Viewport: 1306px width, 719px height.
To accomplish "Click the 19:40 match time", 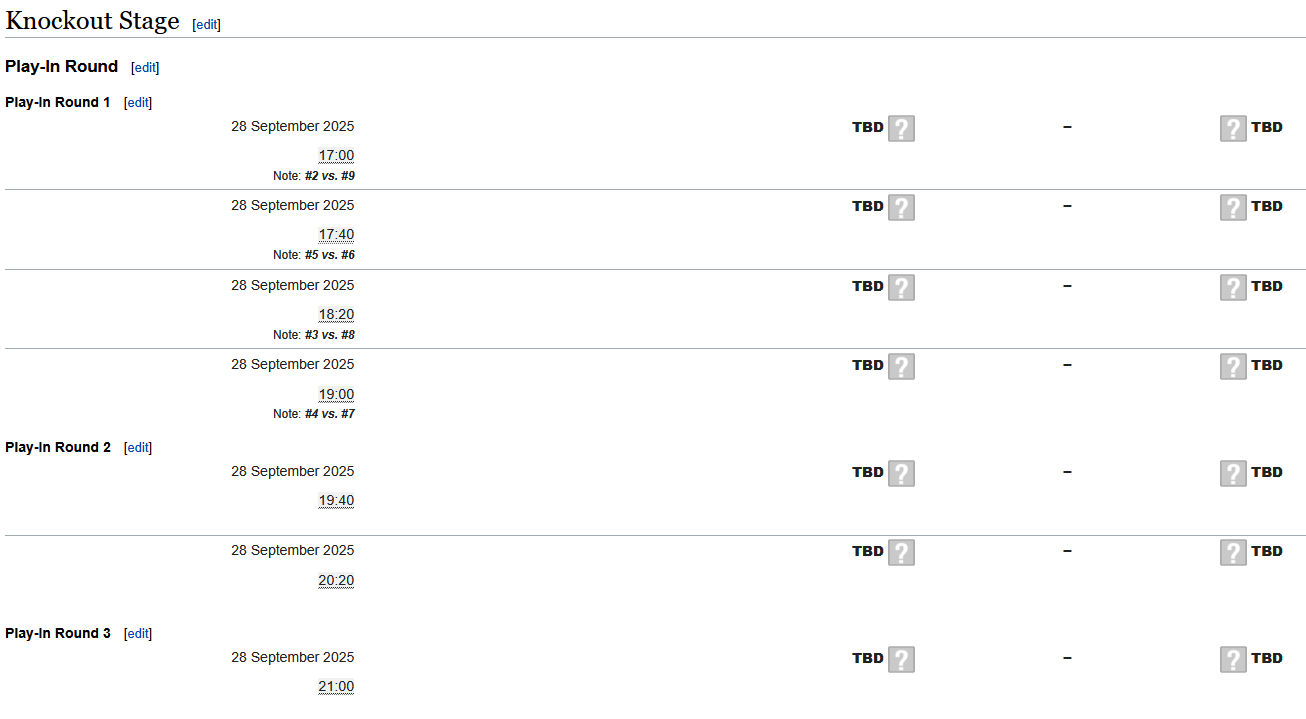I will coord(336,501).
